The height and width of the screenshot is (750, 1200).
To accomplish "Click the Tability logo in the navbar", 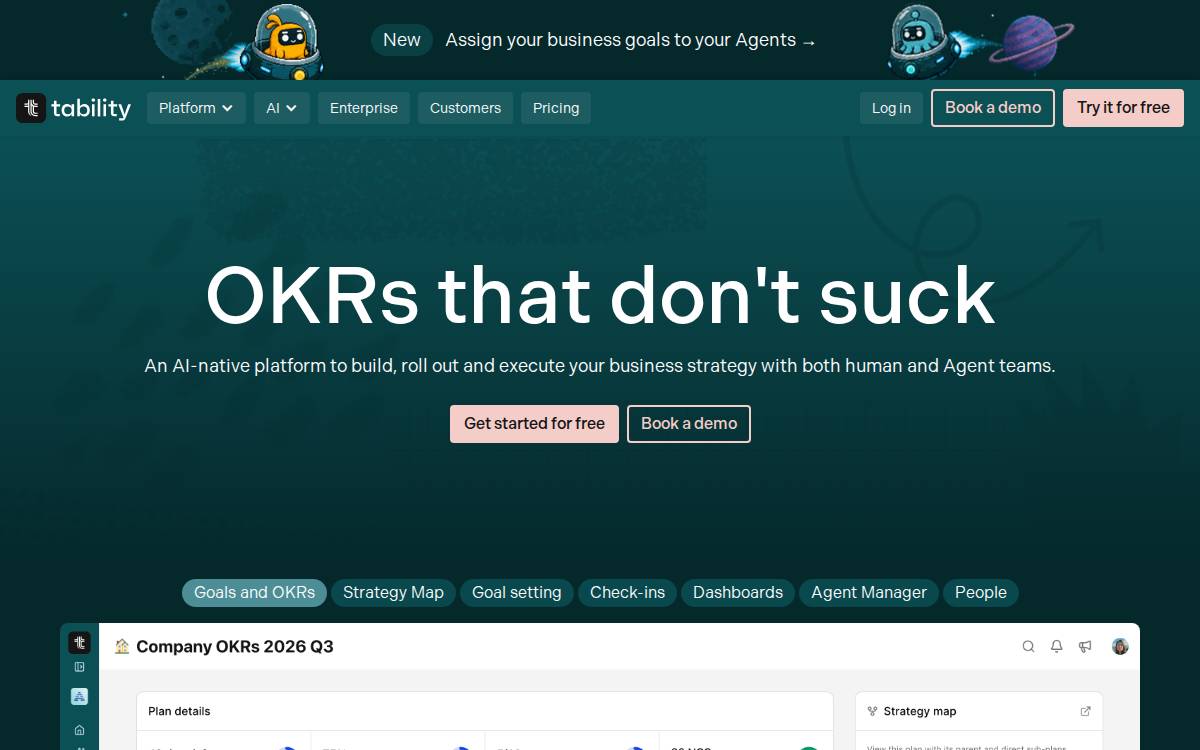I will point(74,108).
